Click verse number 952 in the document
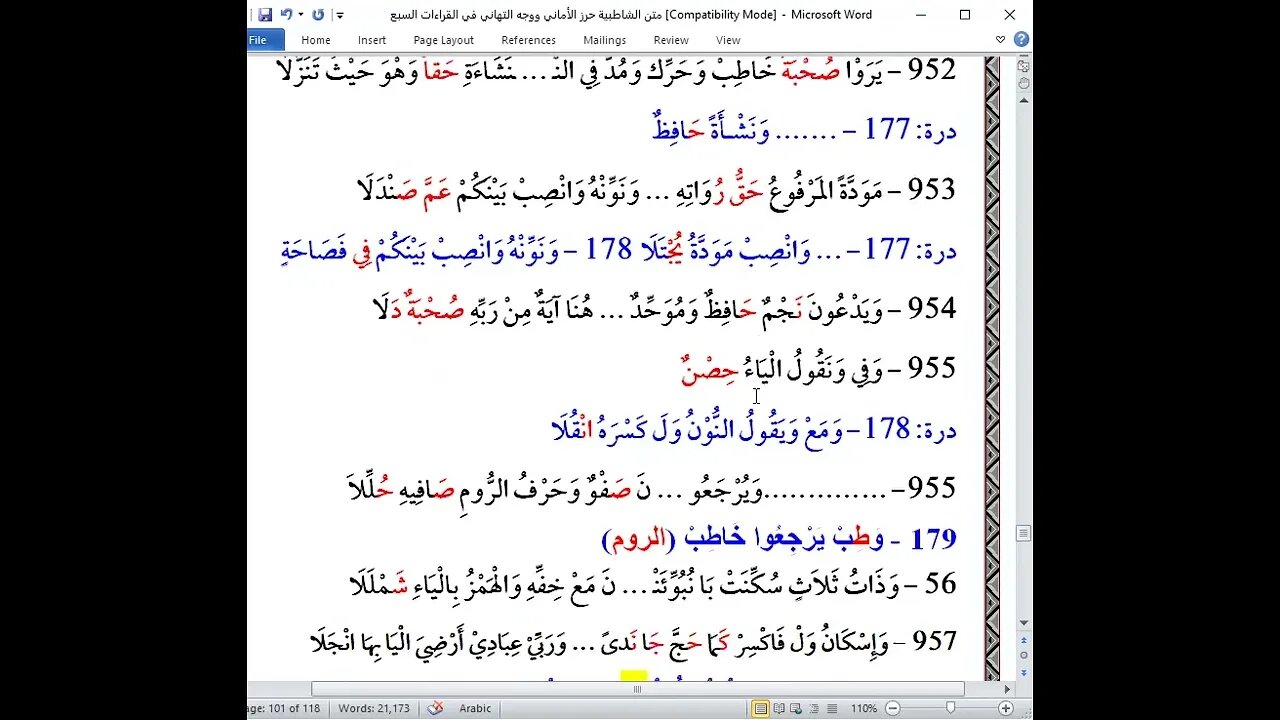 tap(933, 70)
